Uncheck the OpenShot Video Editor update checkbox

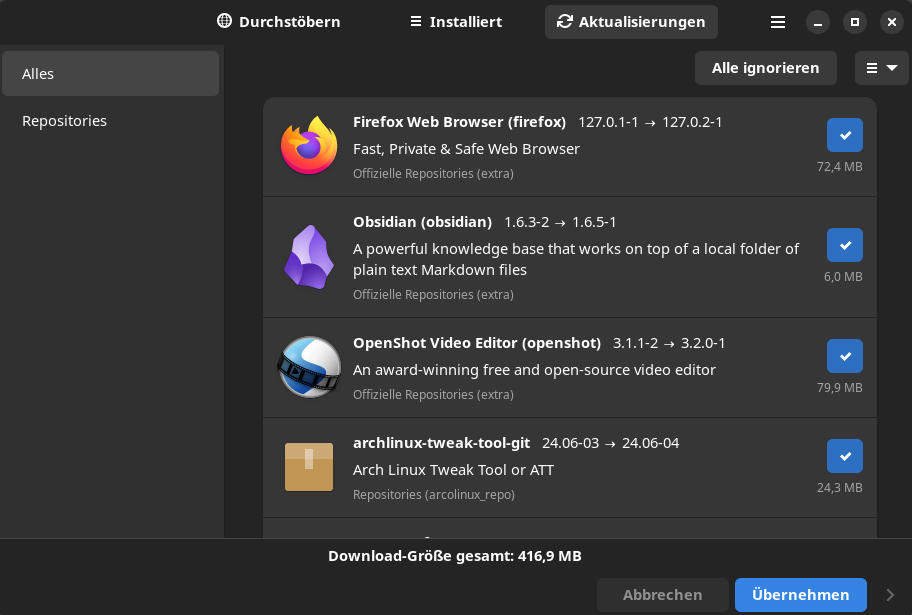tap(844, 356)
